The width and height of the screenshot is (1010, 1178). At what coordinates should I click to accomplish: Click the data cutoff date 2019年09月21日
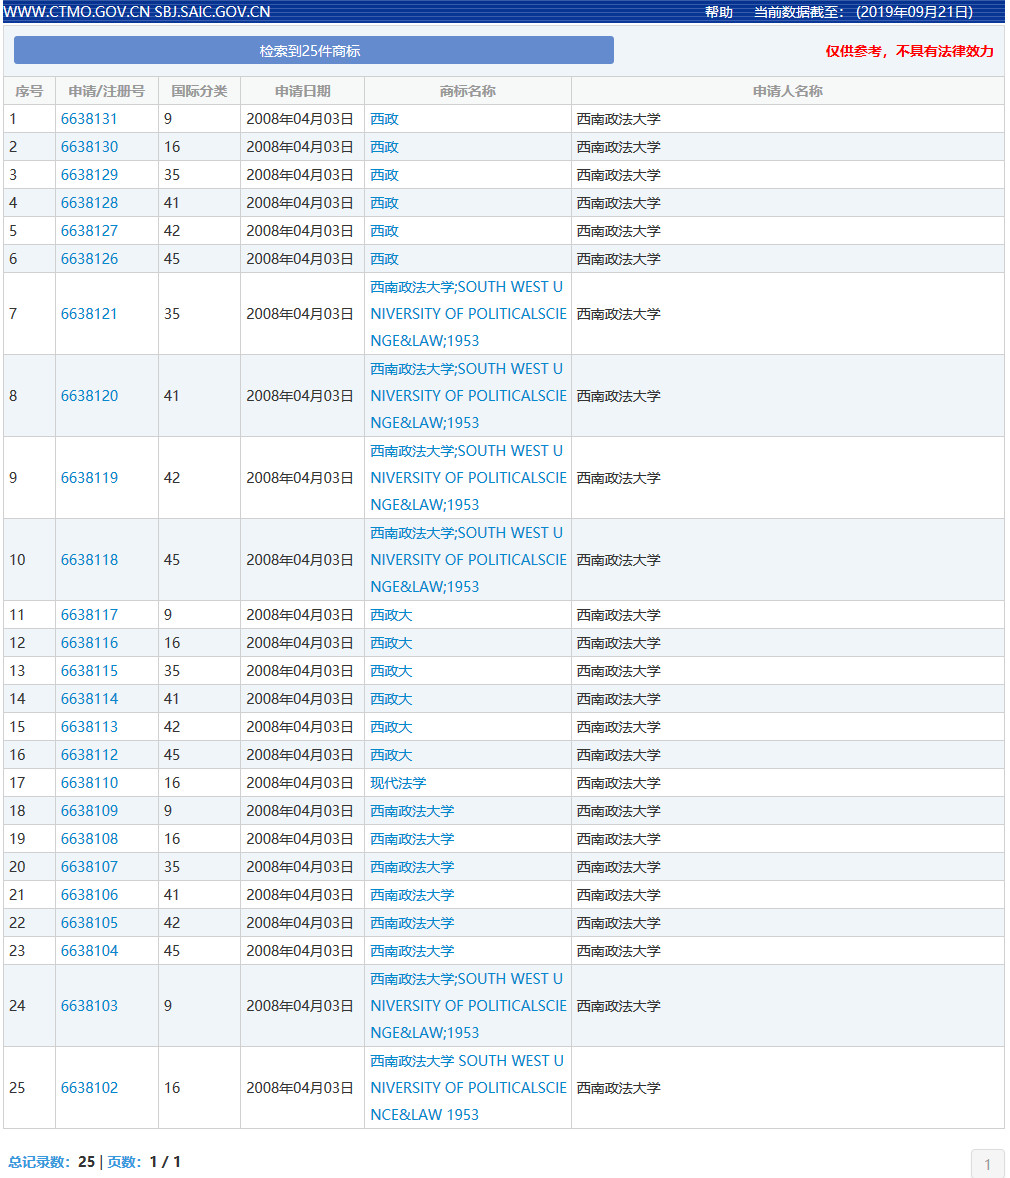click(x=914, y=12)
